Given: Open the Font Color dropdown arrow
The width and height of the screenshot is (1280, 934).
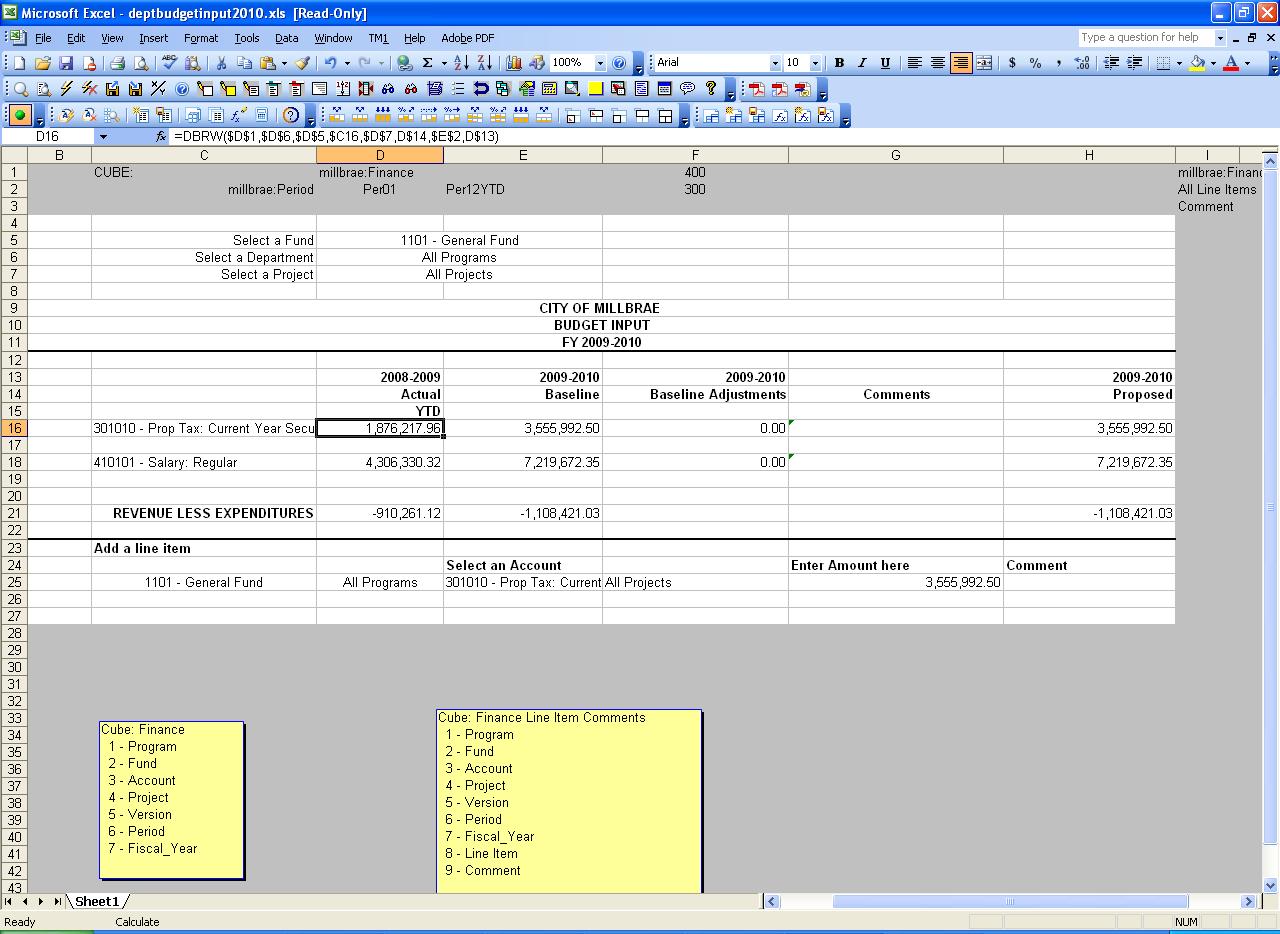Looking at the screenshot, I should (1247, 63).
